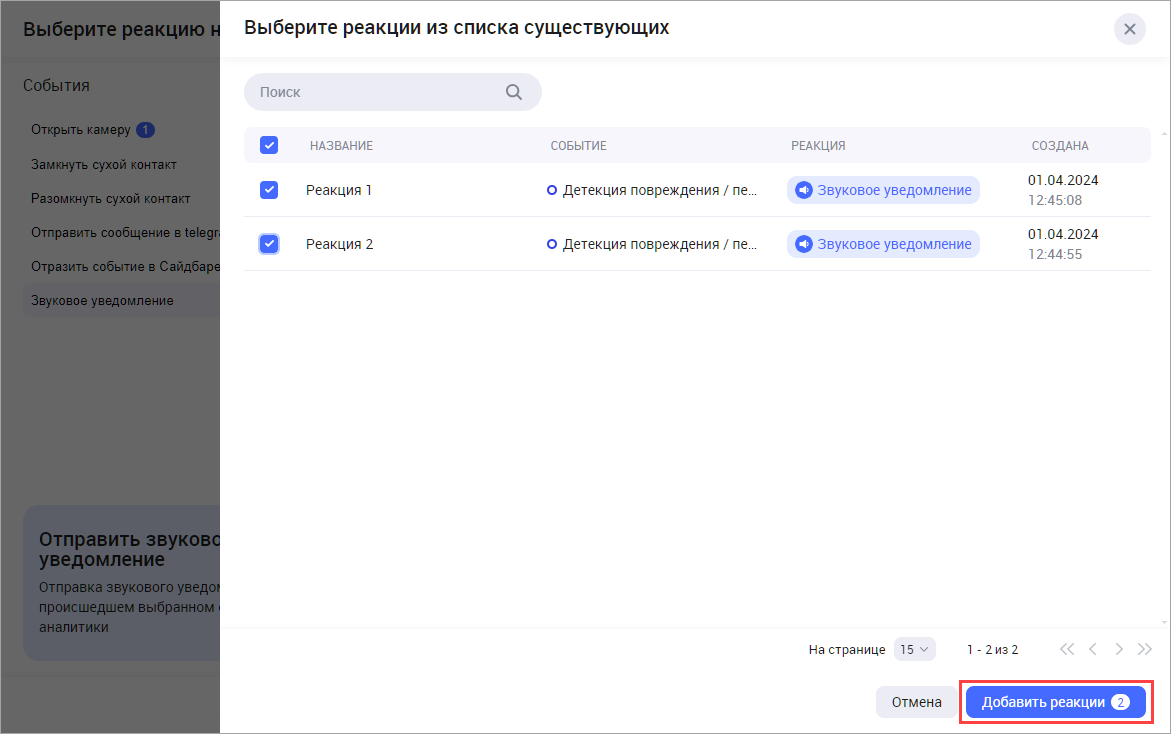Viewport: 1171px width, 734px height.
Task: Jump to the last page arrow
Action: (x=1145, y=649)
